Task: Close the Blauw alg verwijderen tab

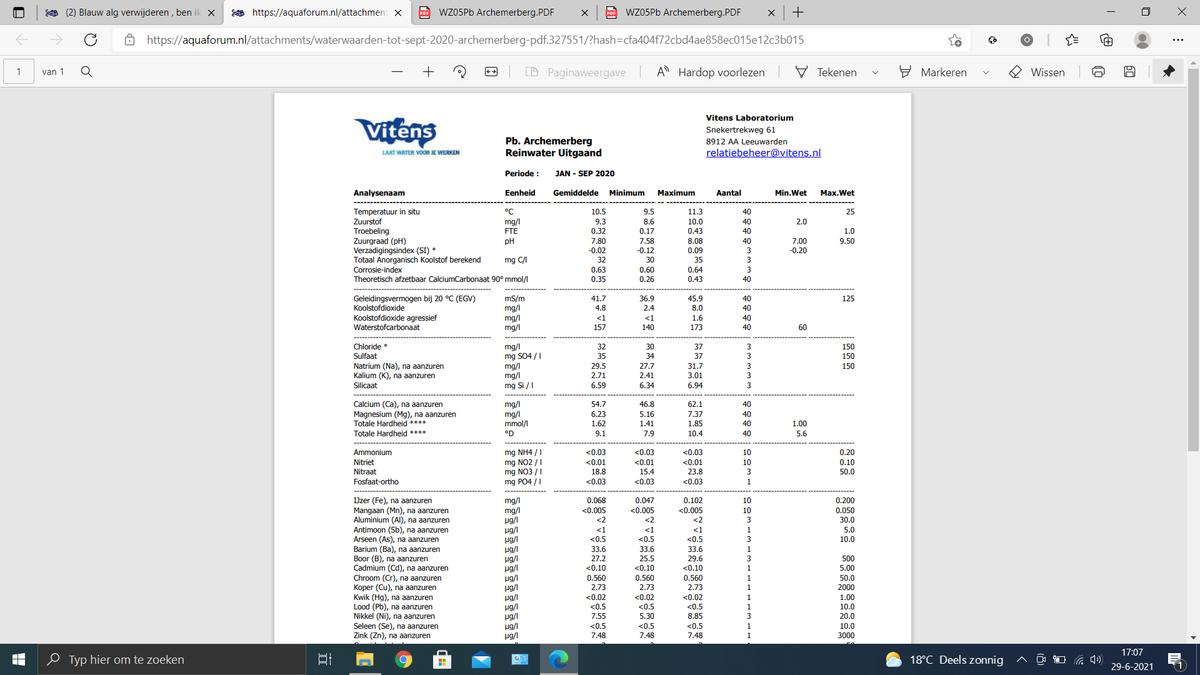Action: click(211, 13)
